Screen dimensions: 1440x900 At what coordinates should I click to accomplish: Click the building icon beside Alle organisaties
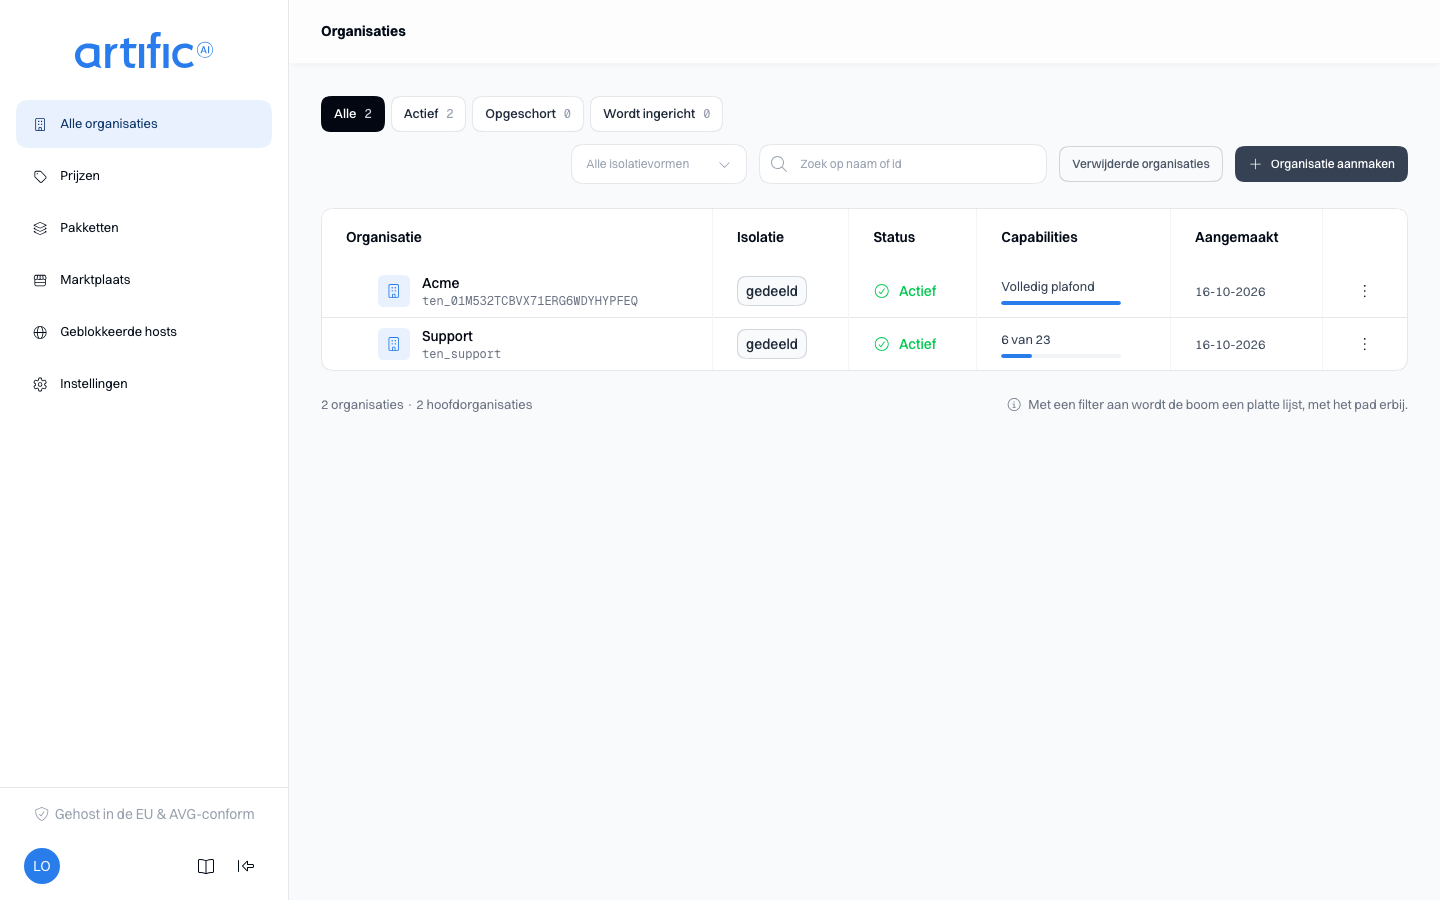[40, 124]
